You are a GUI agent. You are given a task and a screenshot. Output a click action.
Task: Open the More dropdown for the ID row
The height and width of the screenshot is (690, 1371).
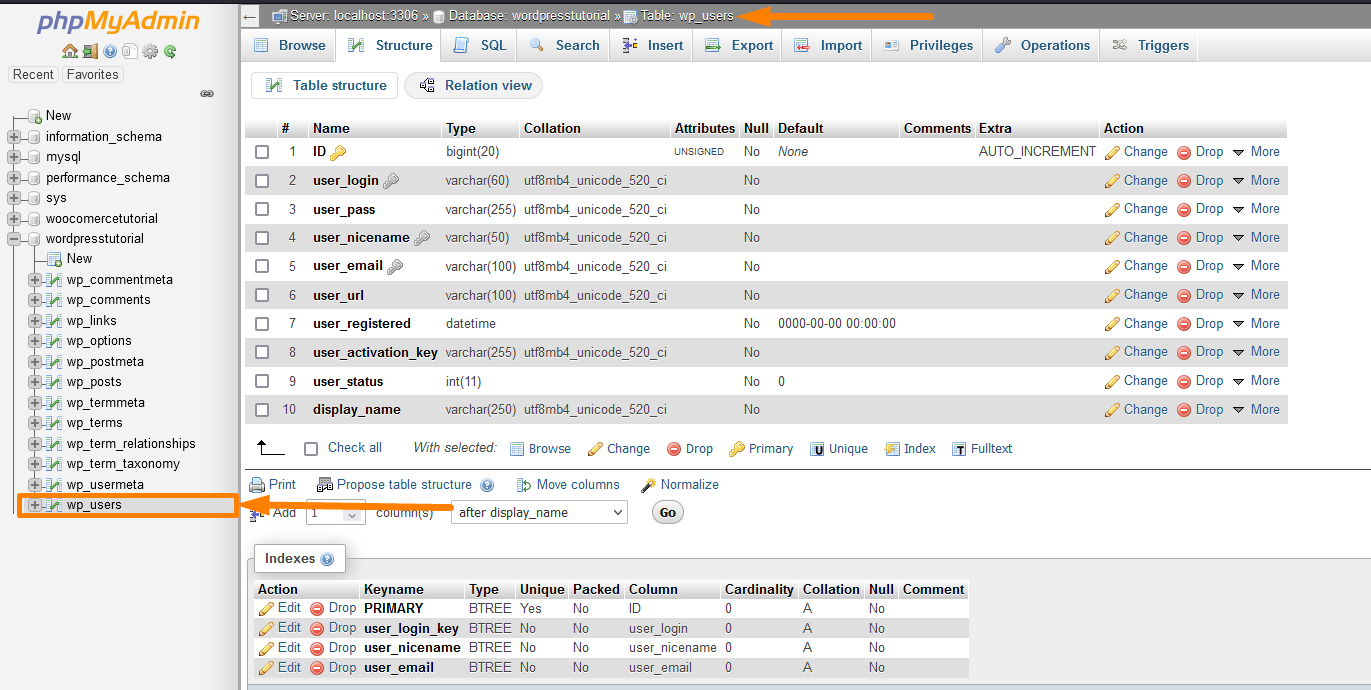[x=1256, y=152]
